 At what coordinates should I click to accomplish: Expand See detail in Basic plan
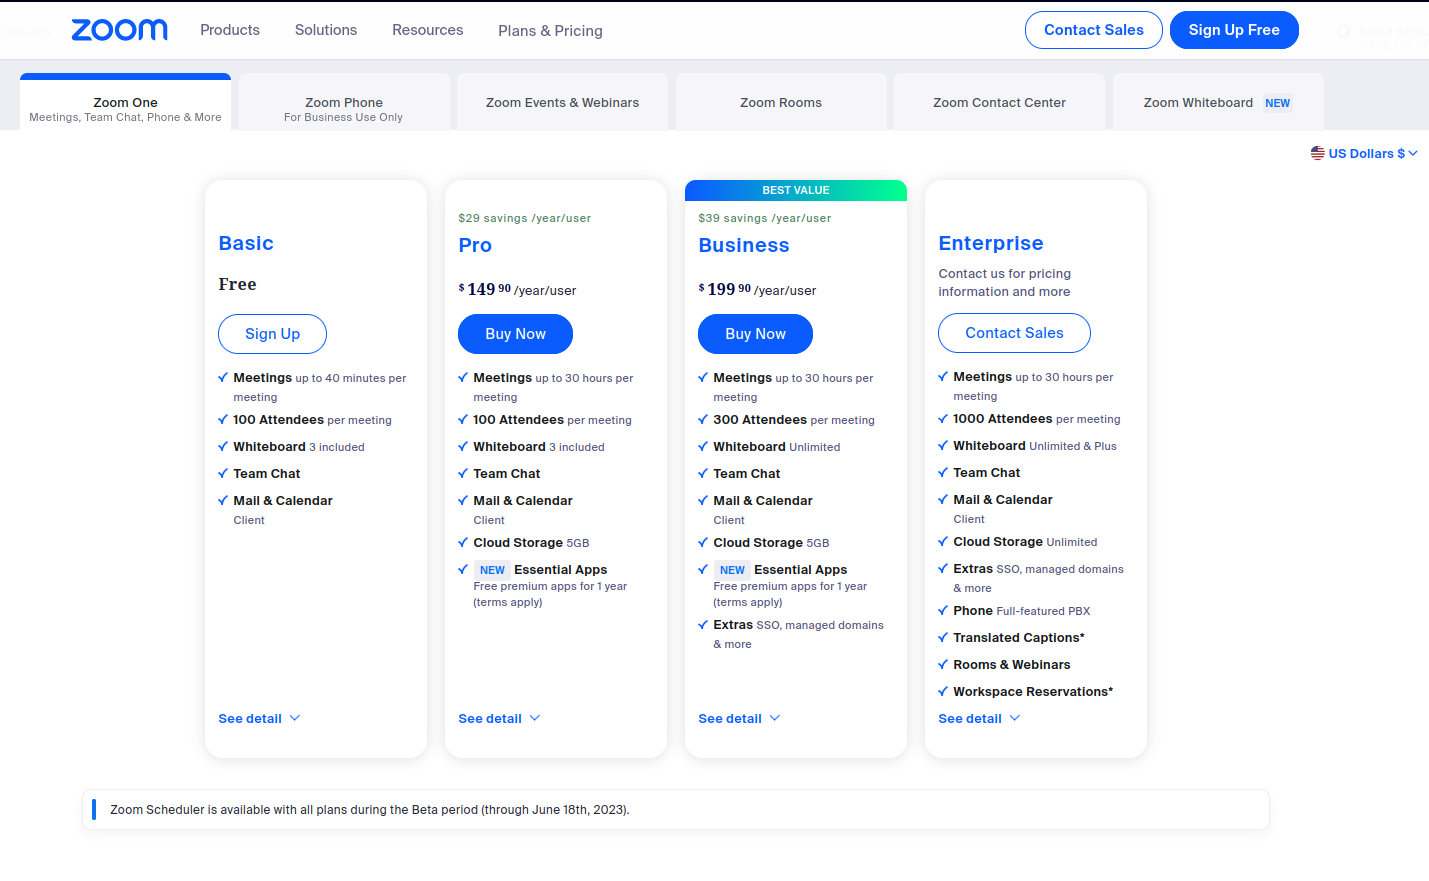259,719
